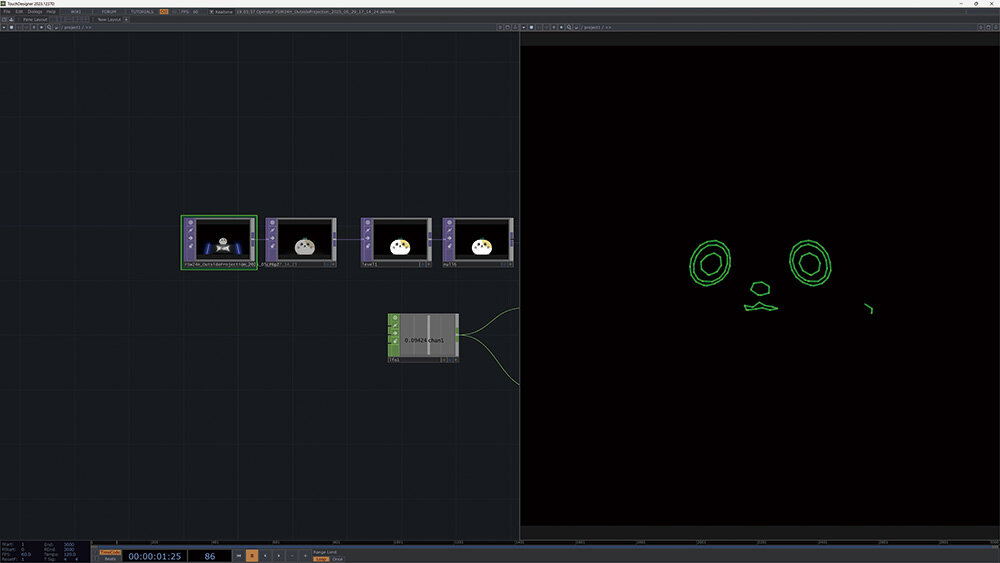Switch timeline display to TimeCode mode
The height and width of the screenshot is (563, 1000).
pyautogui.click(x=110, y=552)
